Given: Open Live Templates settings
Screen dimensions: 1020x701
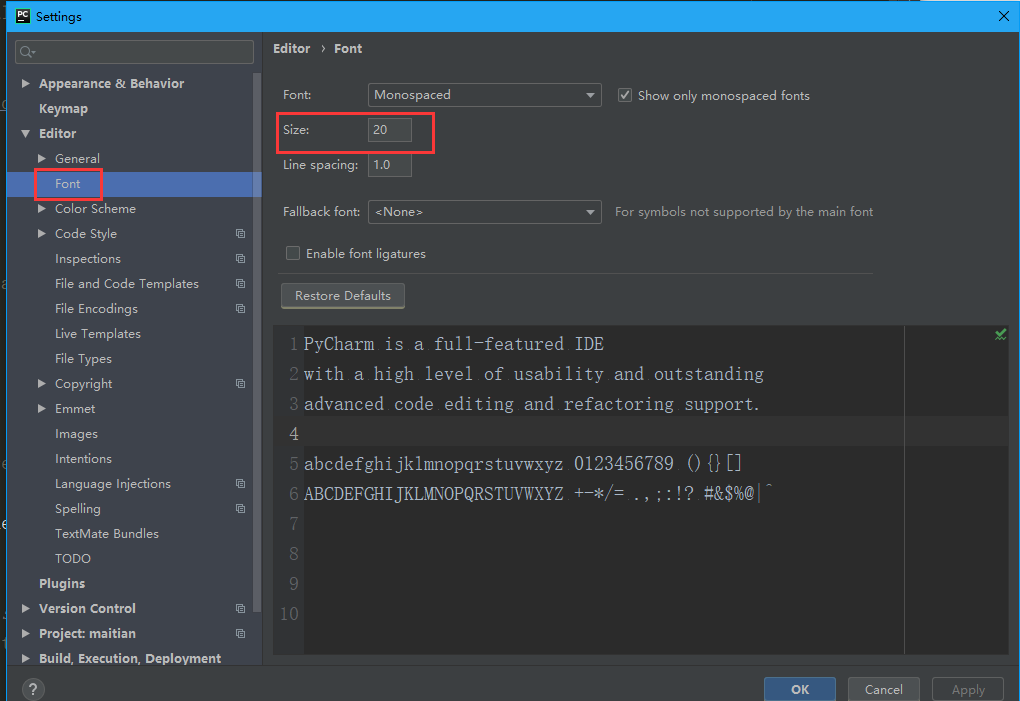Looking at the screenshot, I should coord(98,334).
